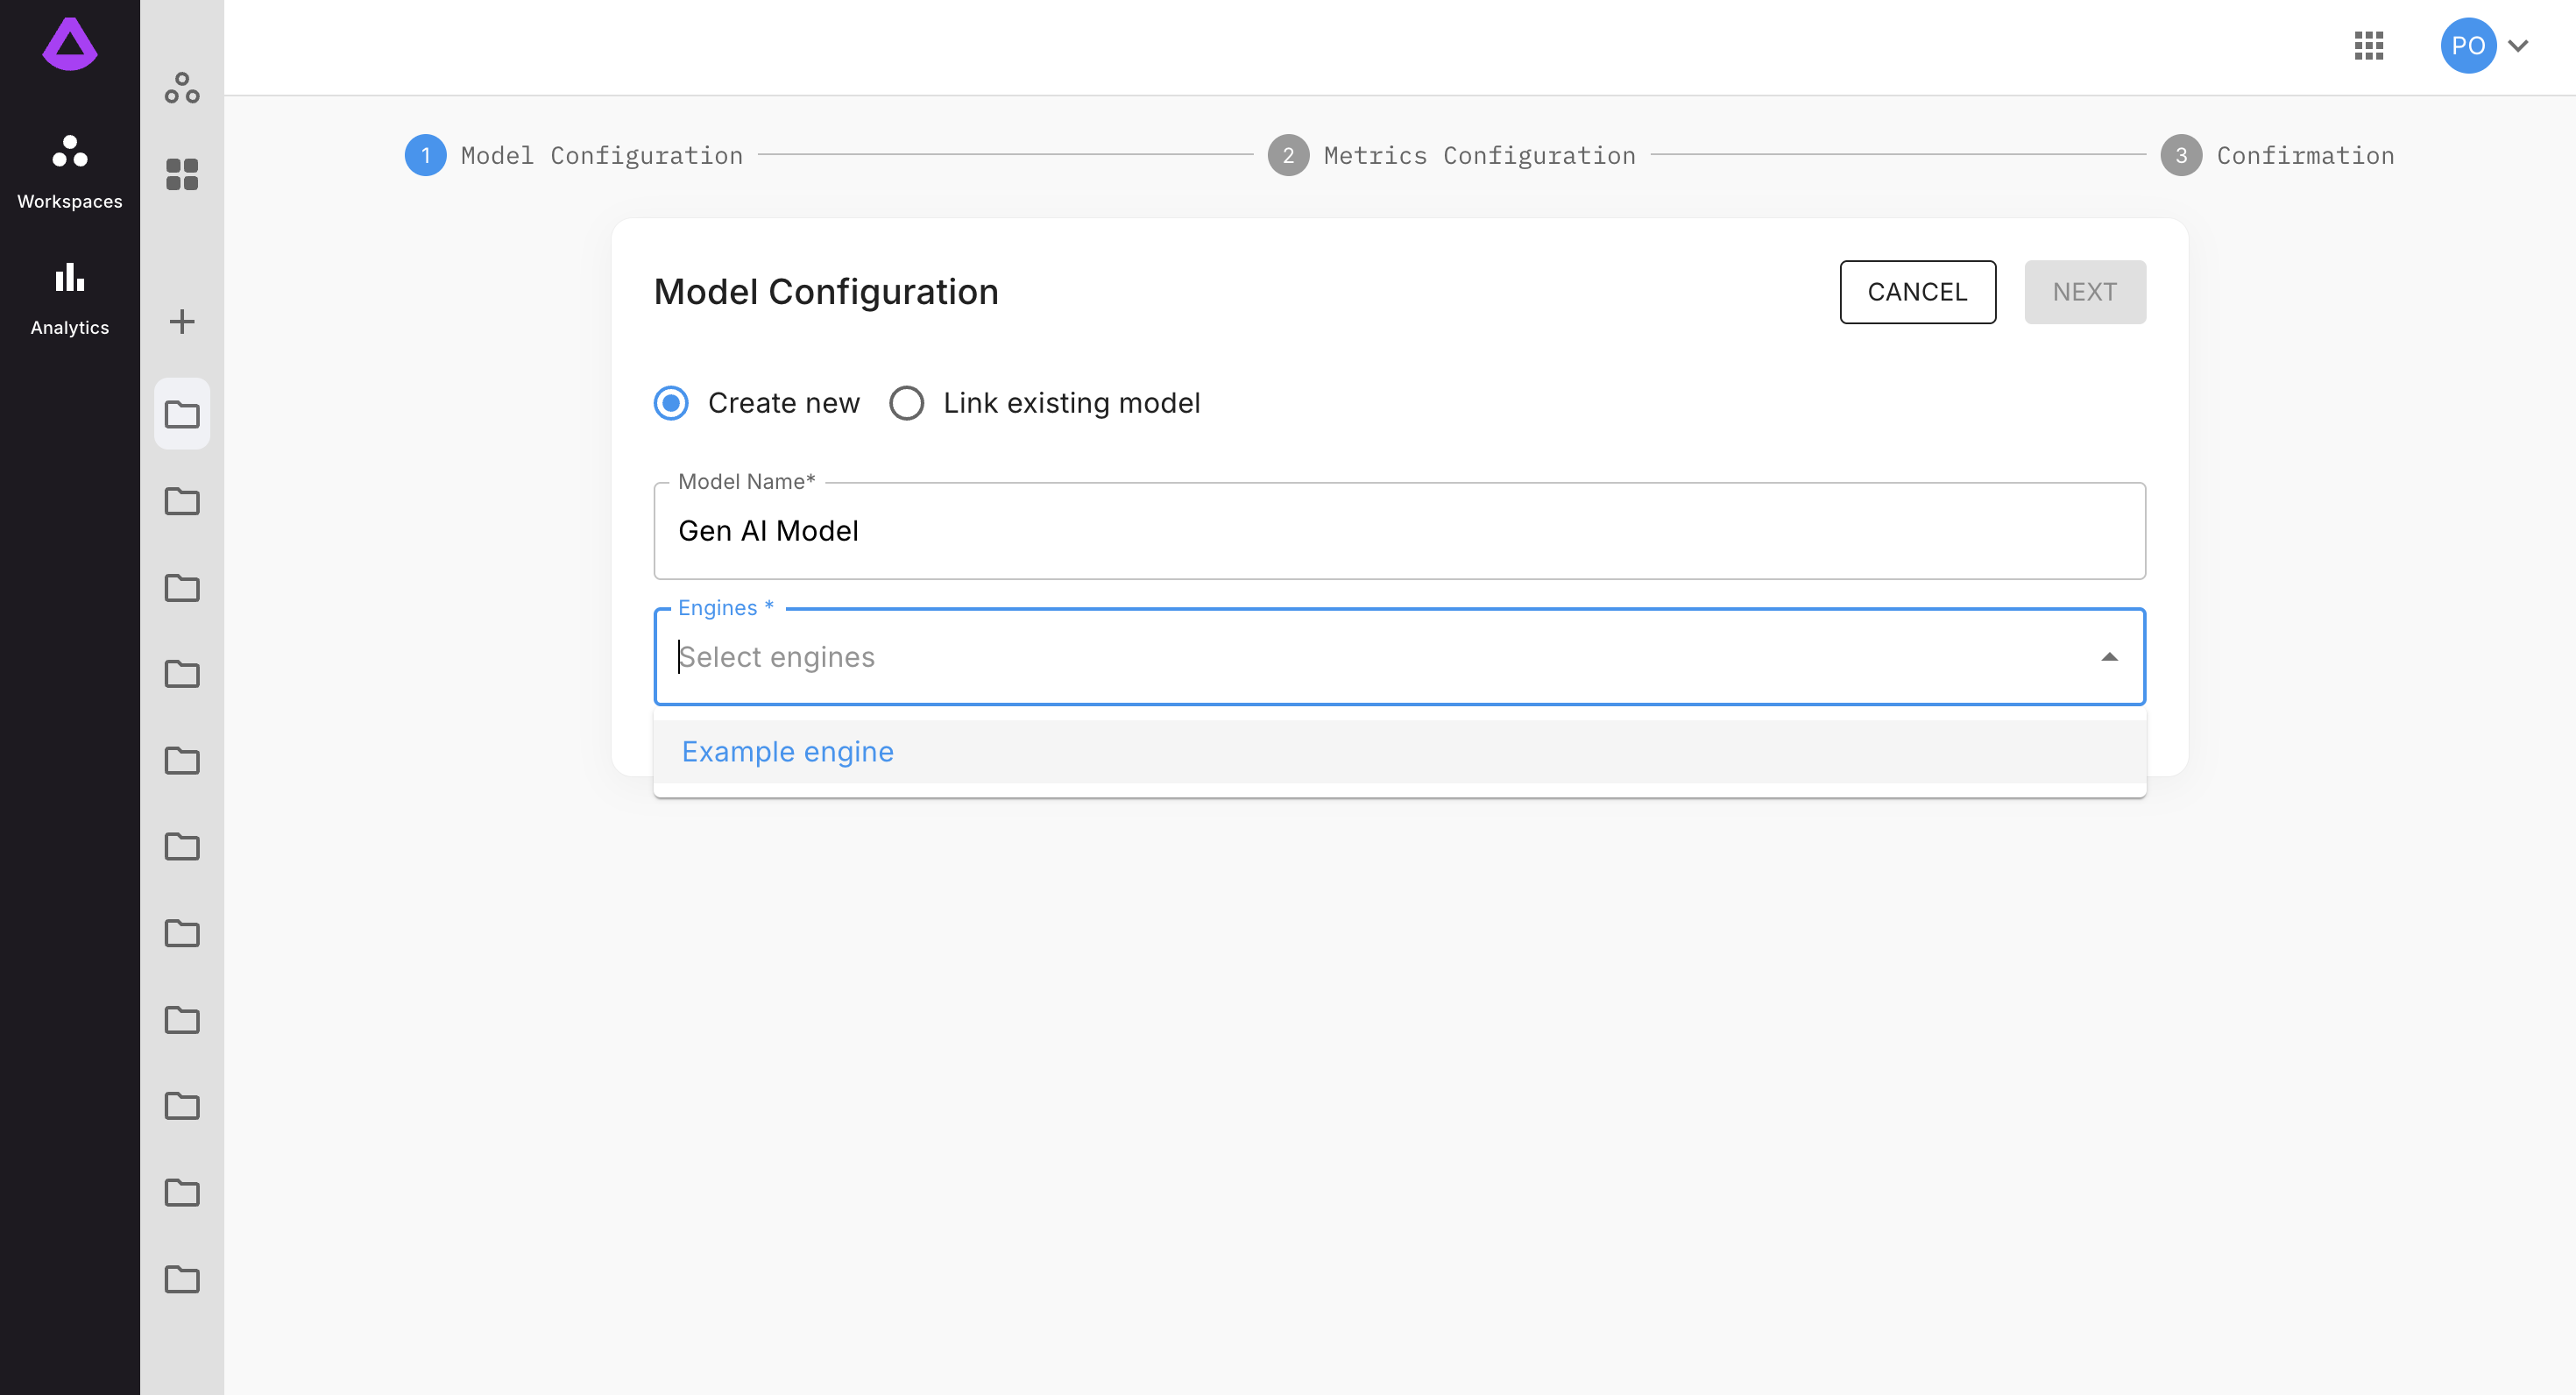This screenshot has height=1395, width=2576.
Task: Click the Model Configuration card heading
Action: point(826,292)
